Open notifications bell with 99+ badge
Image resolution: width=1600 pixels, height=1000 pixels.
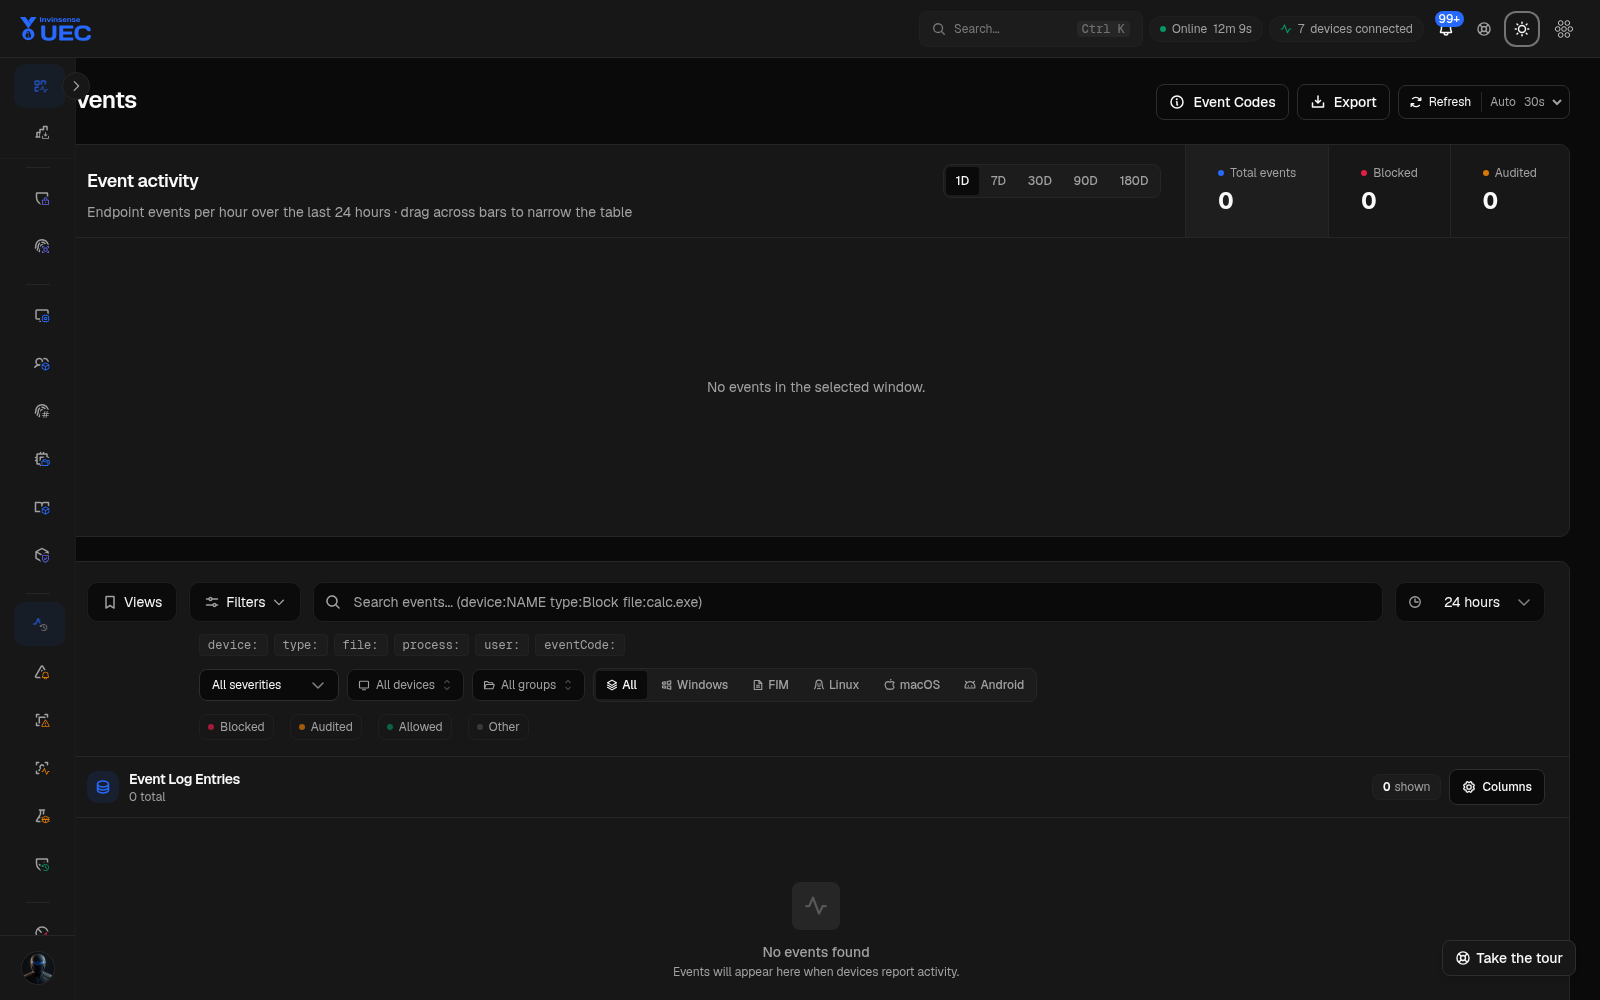pos(1446,28)
